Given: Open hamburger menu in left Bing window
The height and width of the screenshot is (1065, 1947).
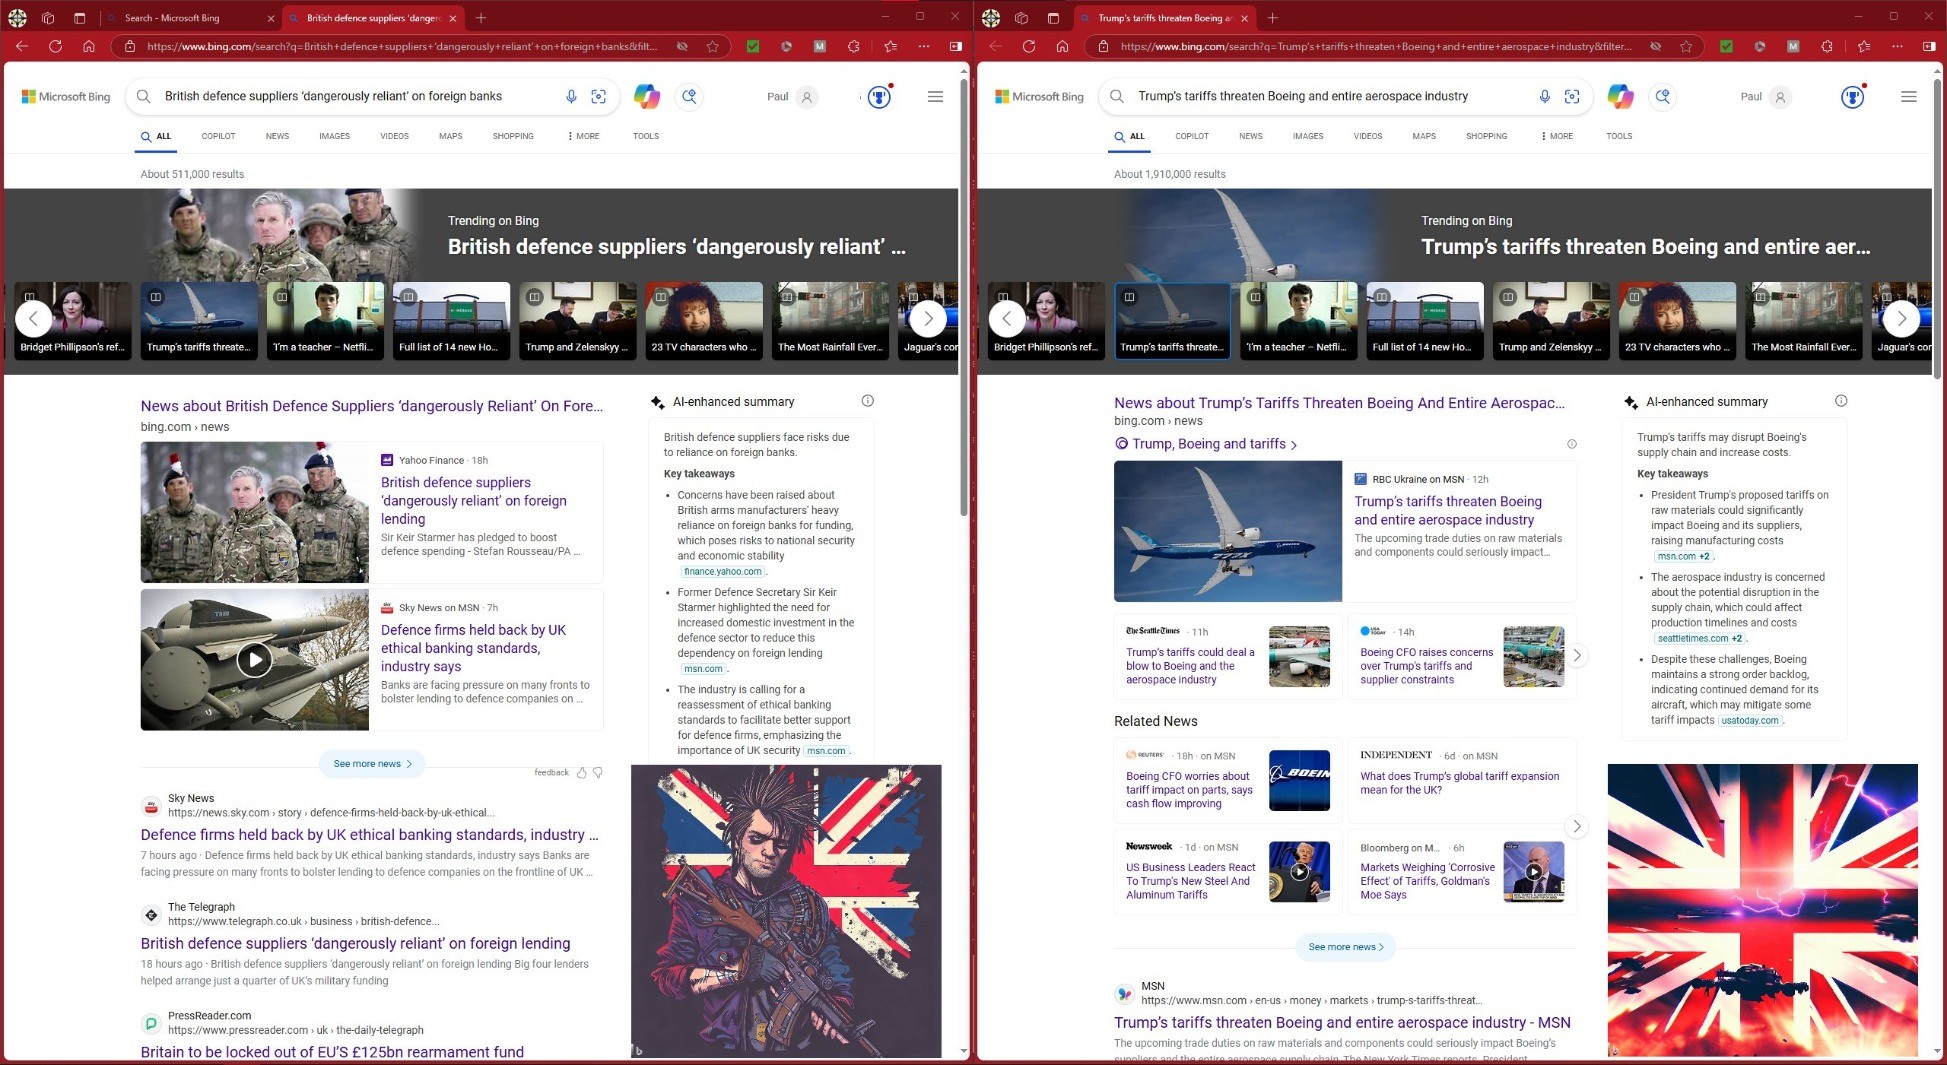Looking at the screenshot, I should point(935,97).
